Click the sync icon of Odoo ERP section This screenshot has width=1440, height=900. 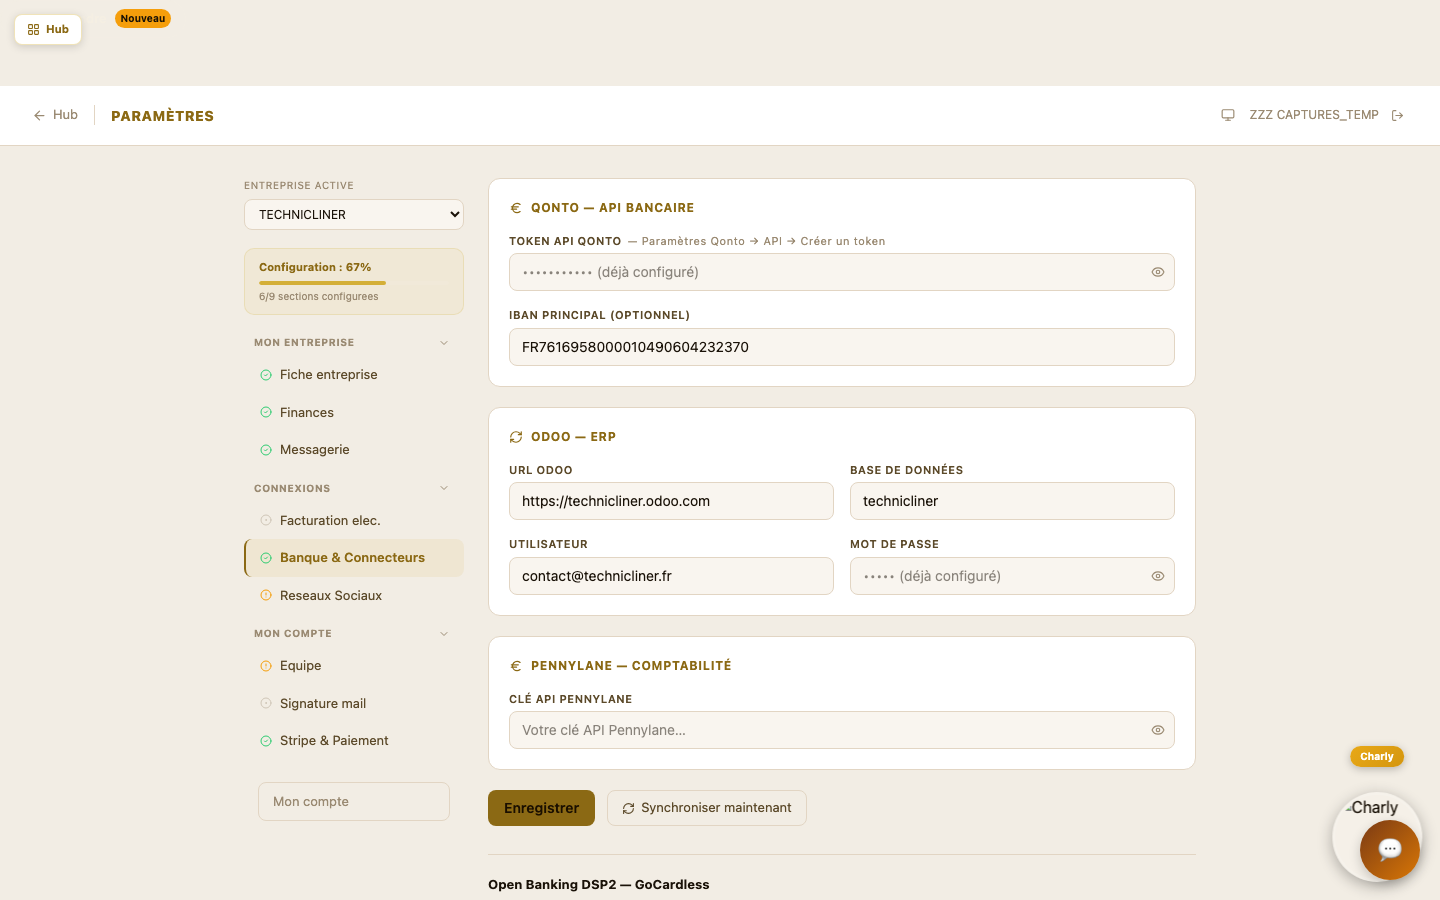pos(516,437)
